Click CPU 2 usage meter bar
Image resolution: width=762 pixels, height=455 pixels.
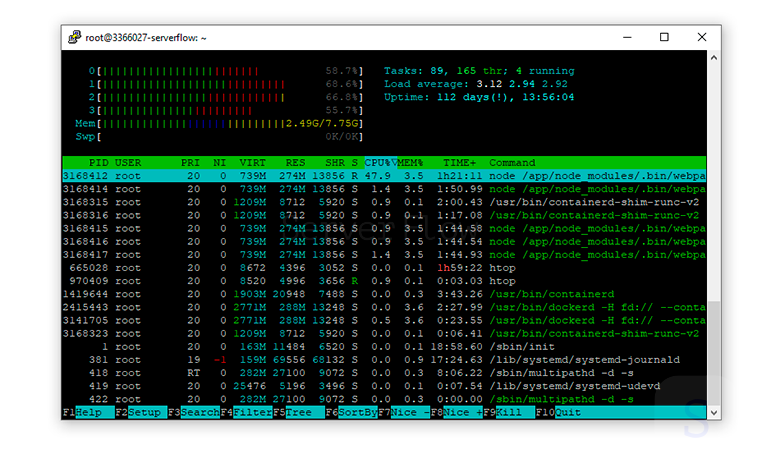226,97
